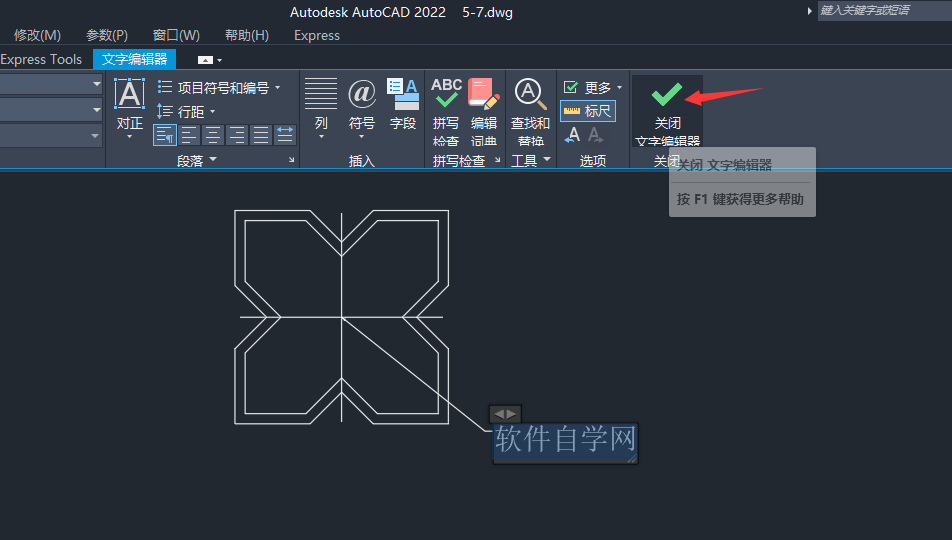
Task: Click the undo arrow icon
Action: click(572, 135)
